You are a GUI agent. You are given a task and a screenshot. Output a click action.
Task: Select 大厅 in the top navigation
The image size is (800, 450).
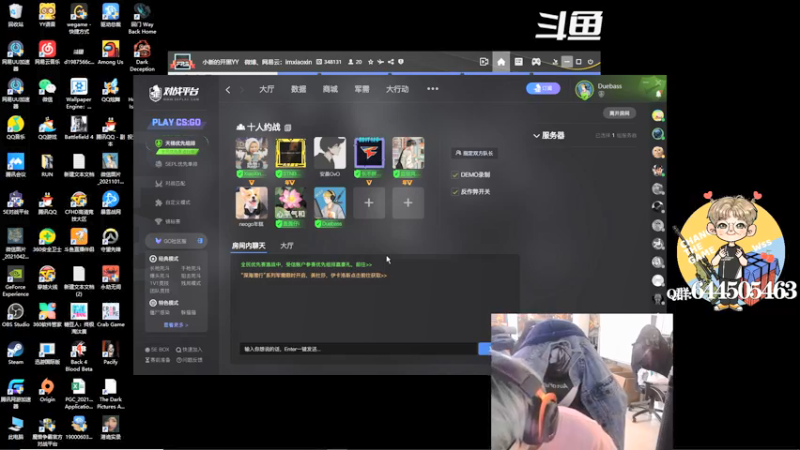coord(267,89)
